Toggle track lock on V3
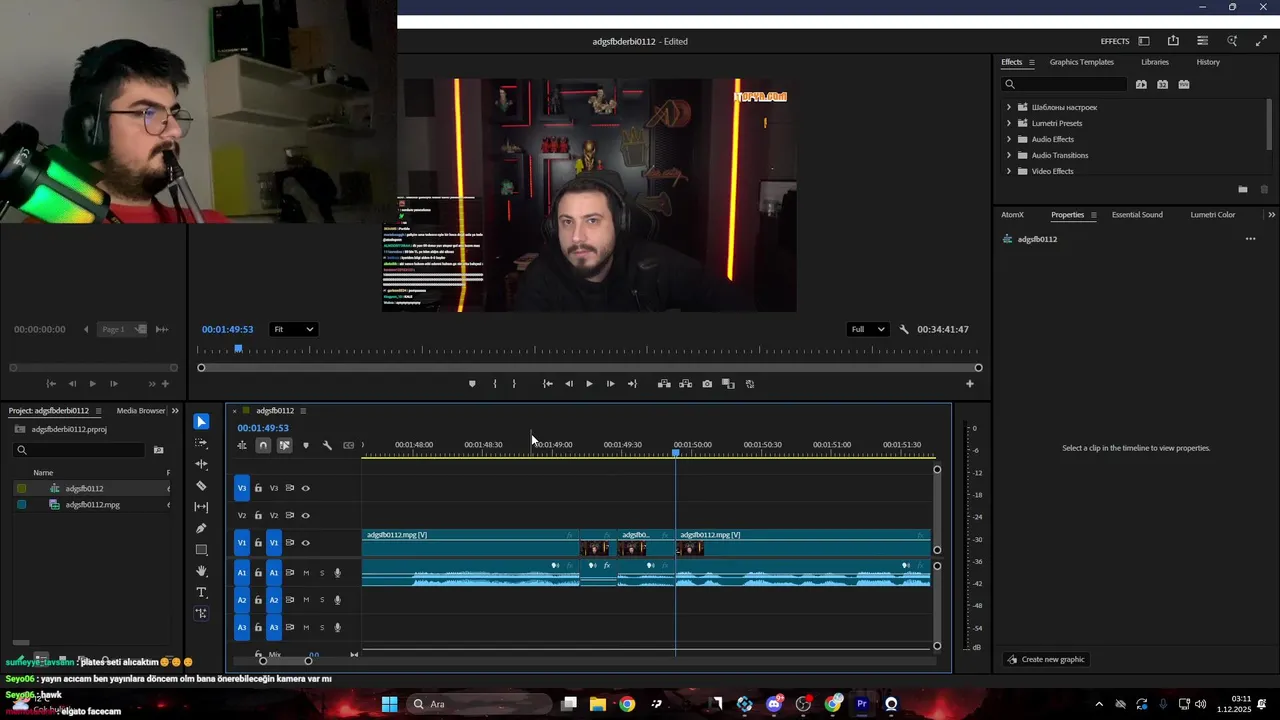1280x720 pixels. coord(258,488)
